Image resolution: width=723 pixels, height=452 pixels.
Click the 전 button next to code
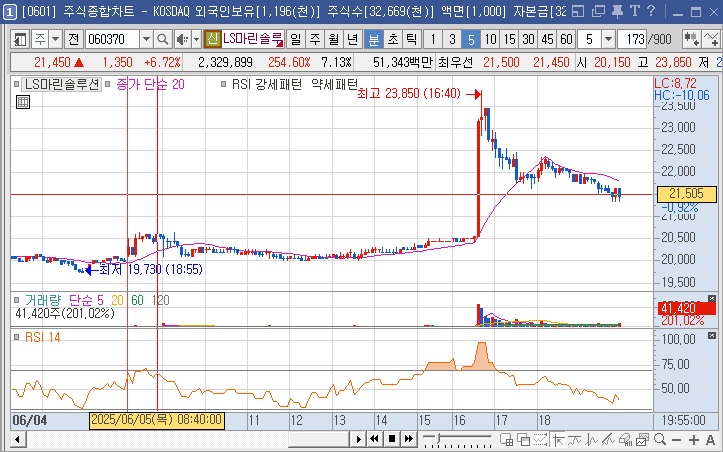pyautogui.click(x=73, y=39)
